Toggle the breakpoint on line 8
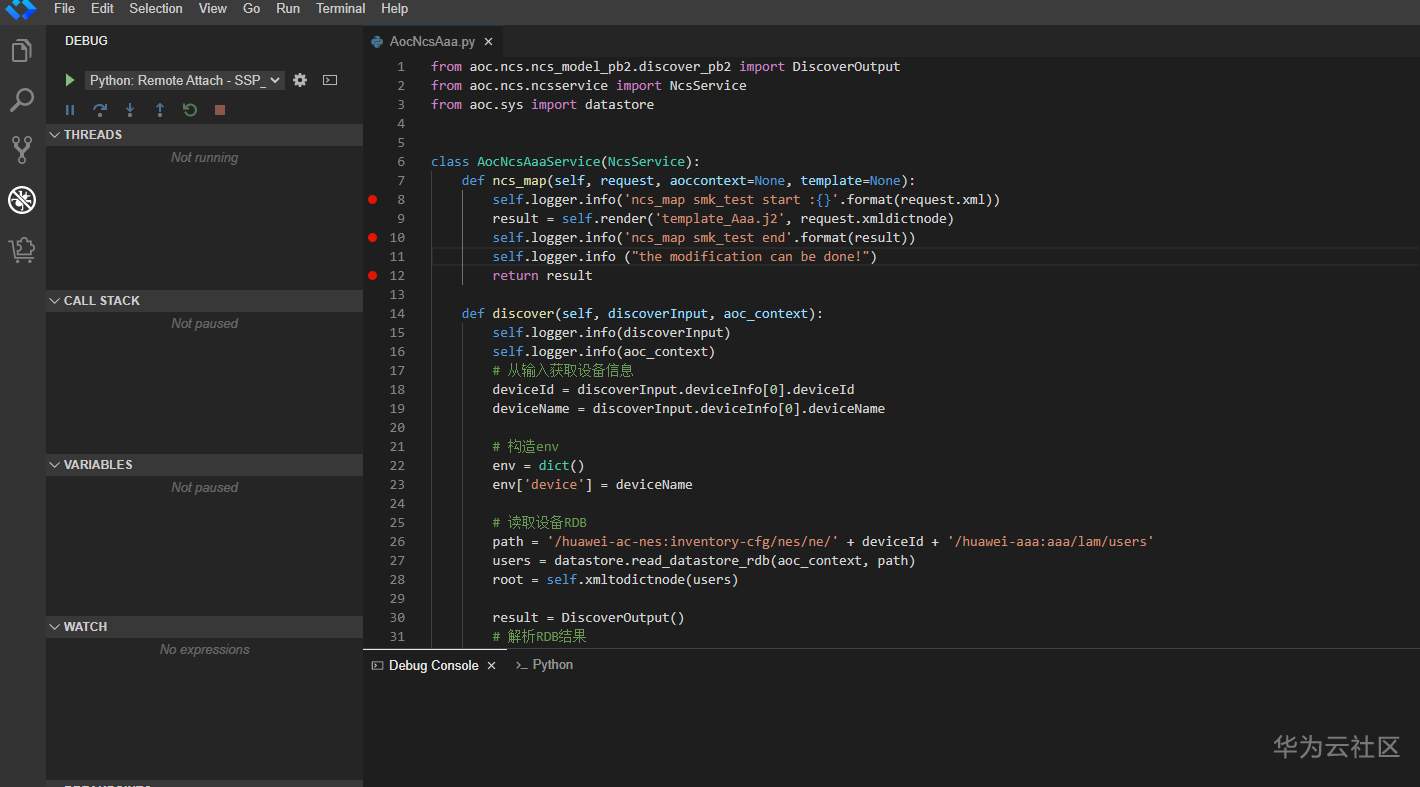 click(373, 200)
